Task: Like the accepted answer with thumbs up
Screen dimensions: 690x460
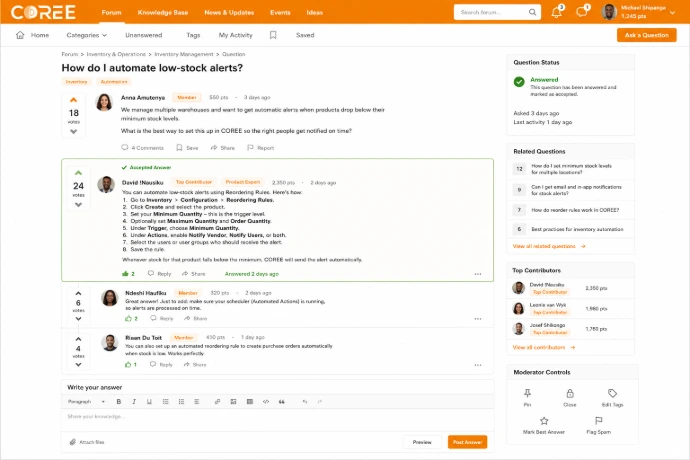Action: [125, 274]
